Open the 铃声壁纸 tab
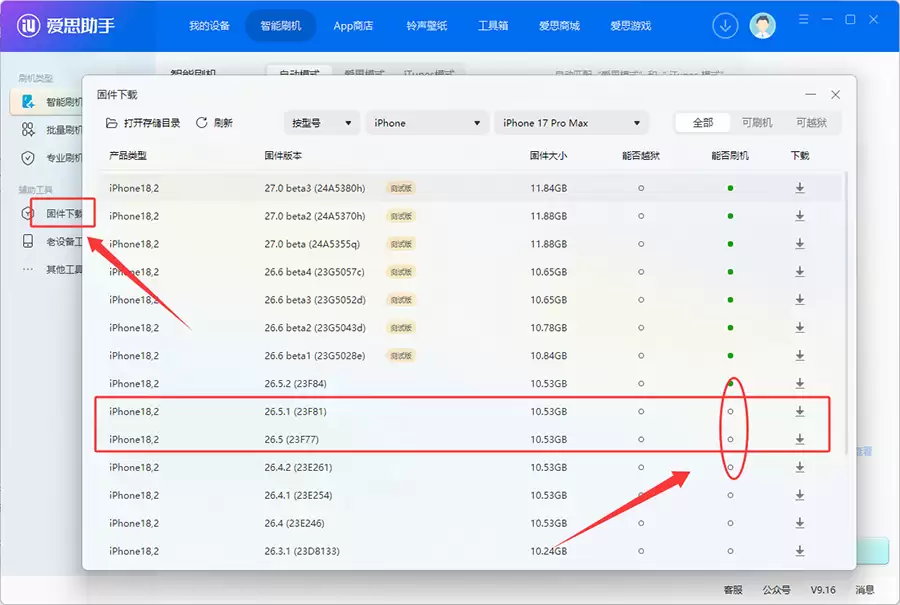900x605 pixels. coord(426,26)
